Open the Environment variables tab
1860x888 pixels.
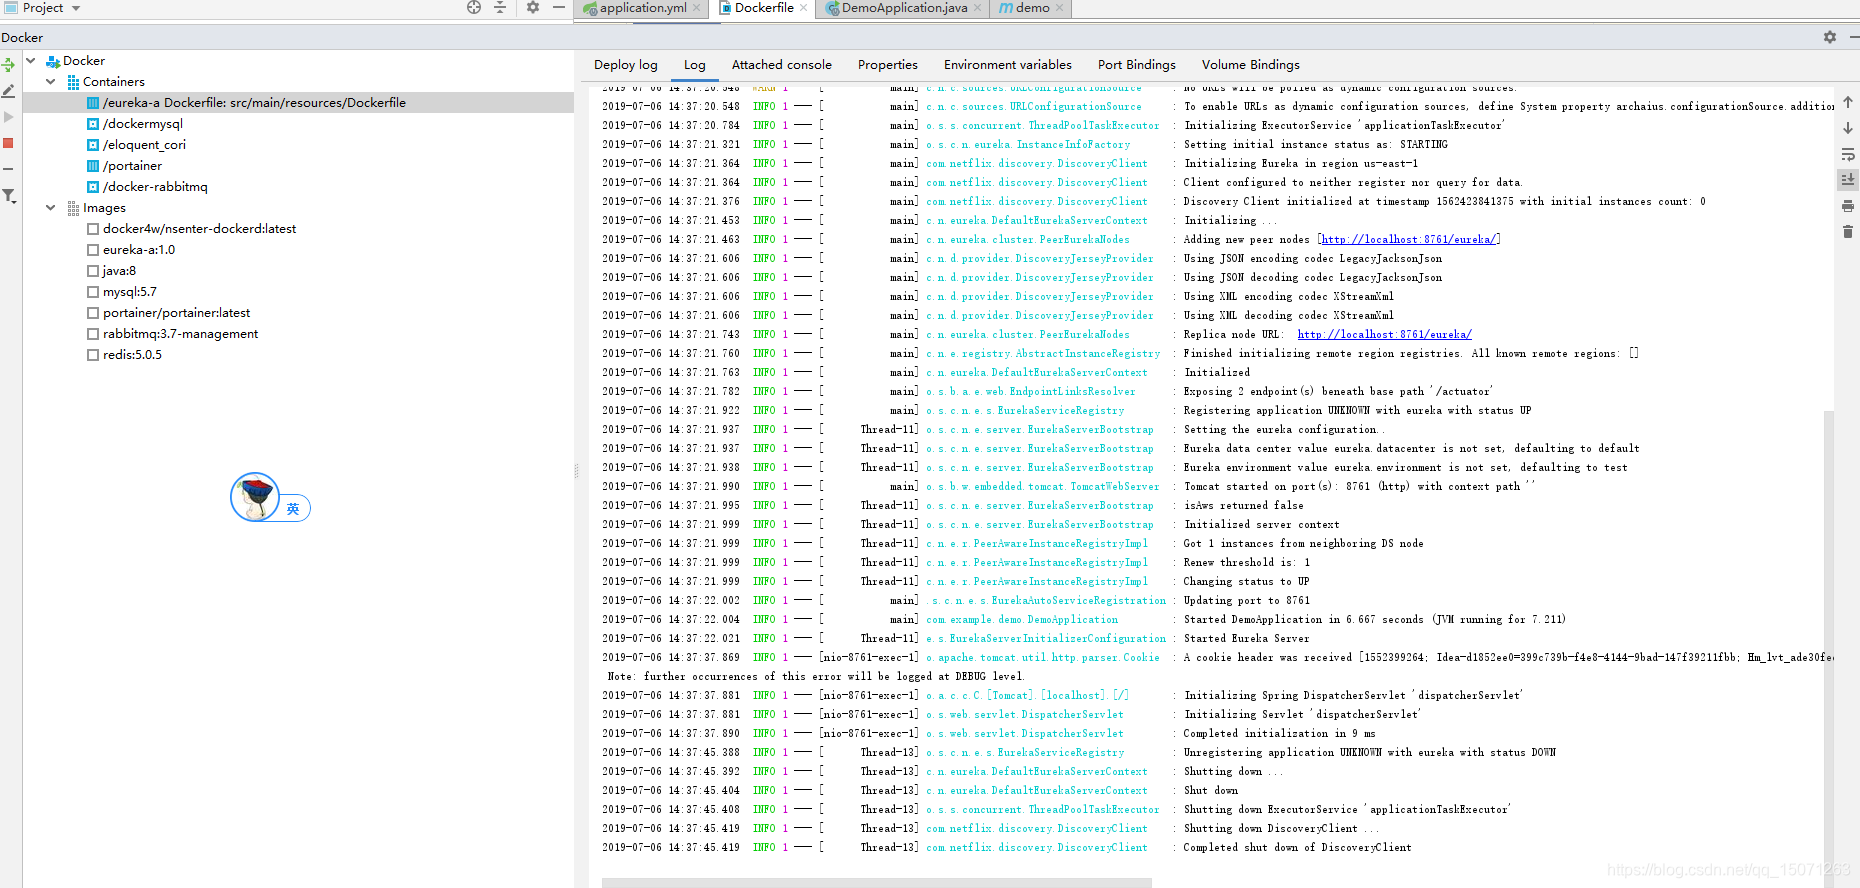(1008, 64)
